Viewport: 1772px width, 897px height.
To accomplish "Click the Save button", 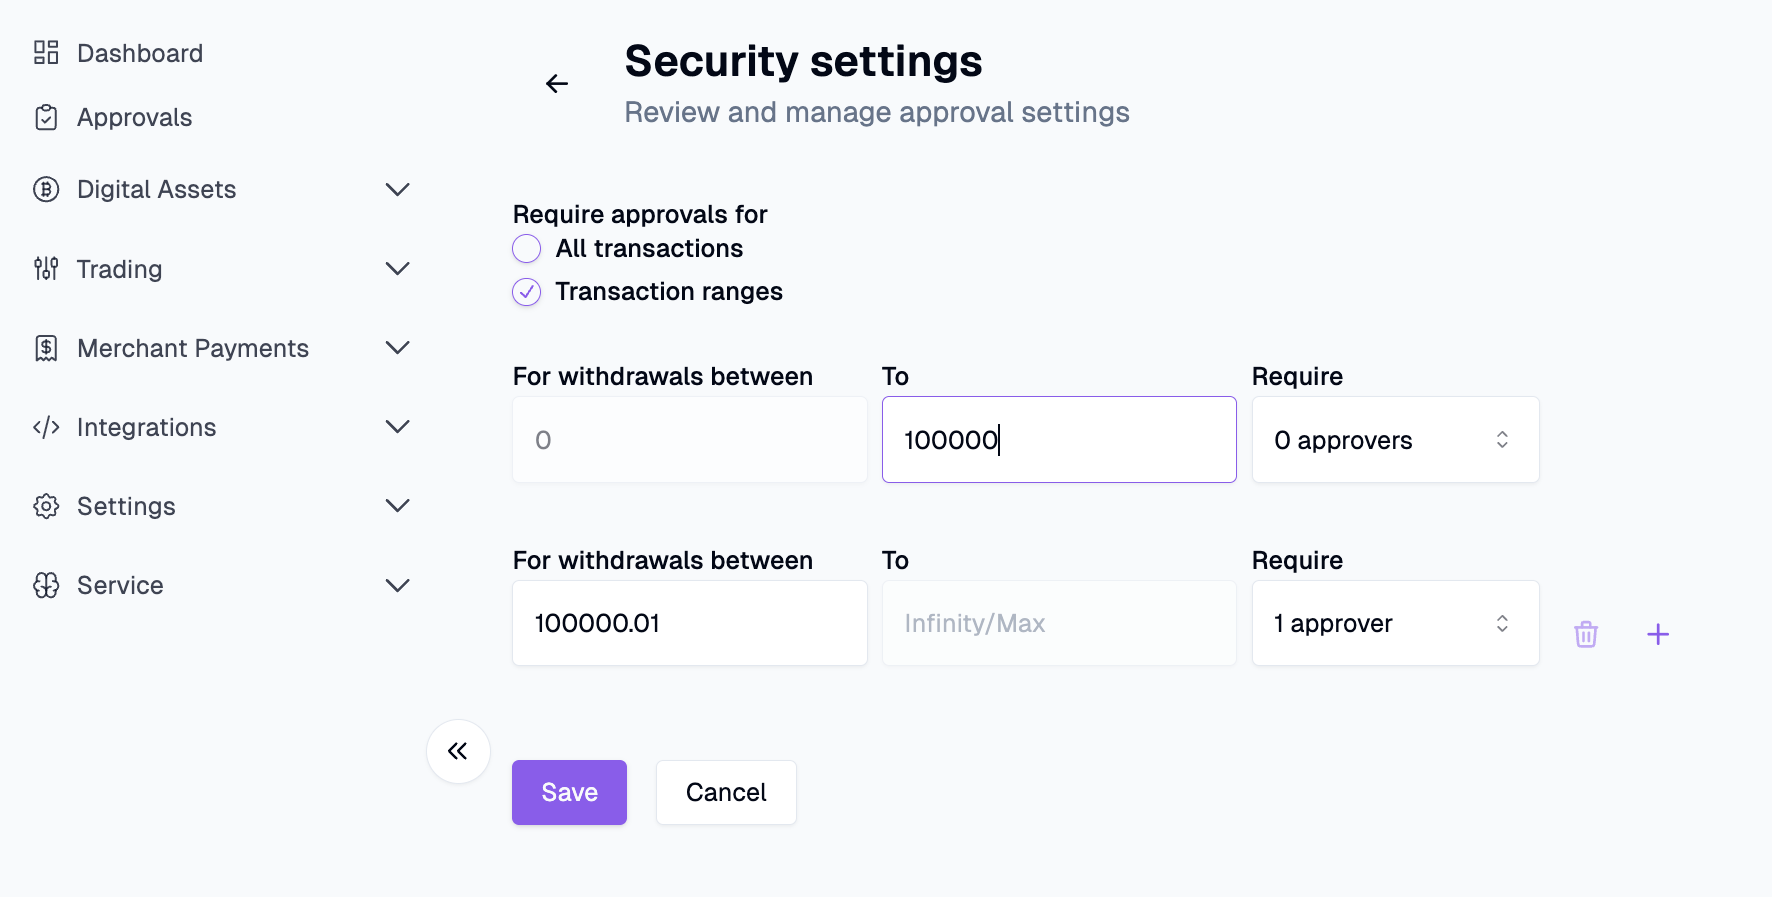I will click(569, 792).
